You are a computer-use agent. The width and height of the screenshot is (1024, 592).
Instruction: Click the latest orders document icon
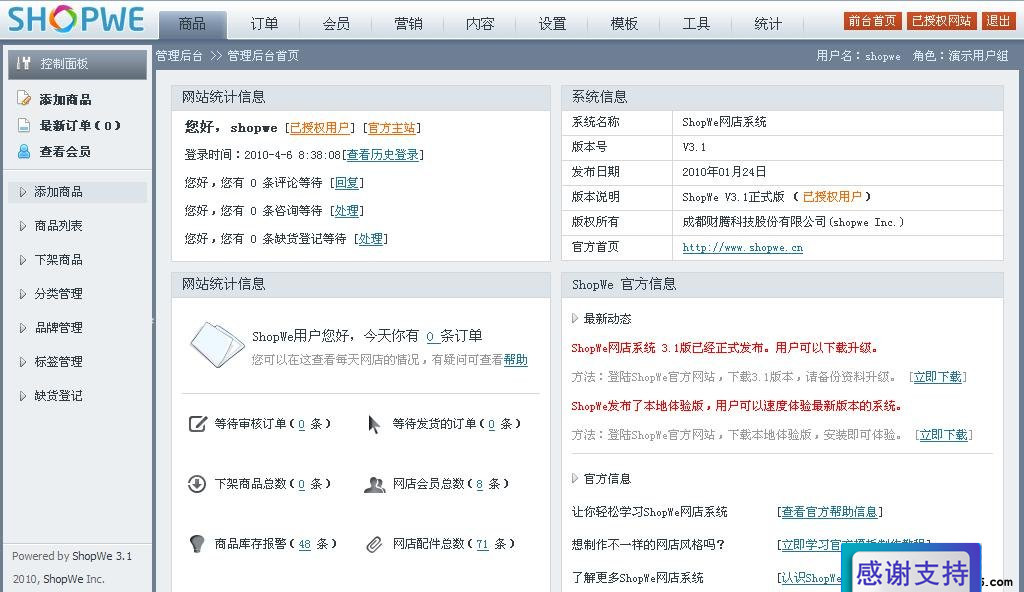pyautogui.click(x=24, y=125)
